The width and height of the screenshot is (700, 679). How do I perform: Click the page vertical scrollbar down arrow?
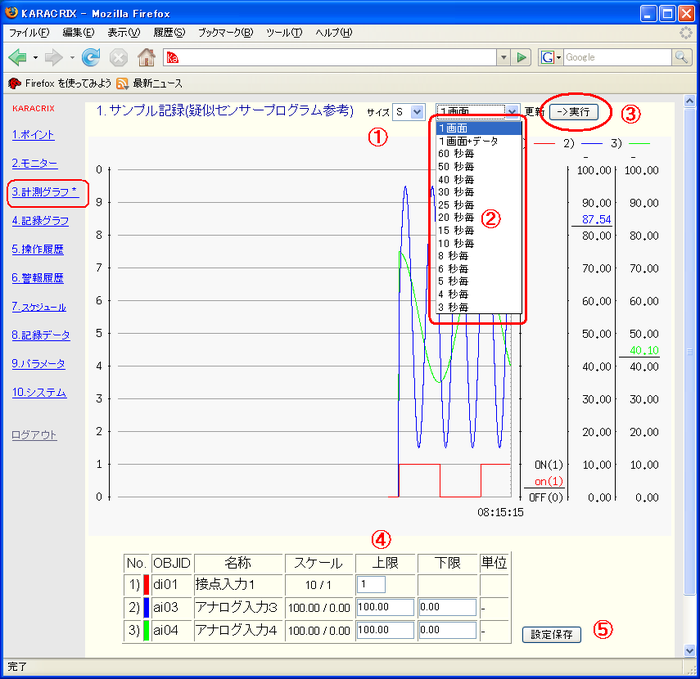689,650
